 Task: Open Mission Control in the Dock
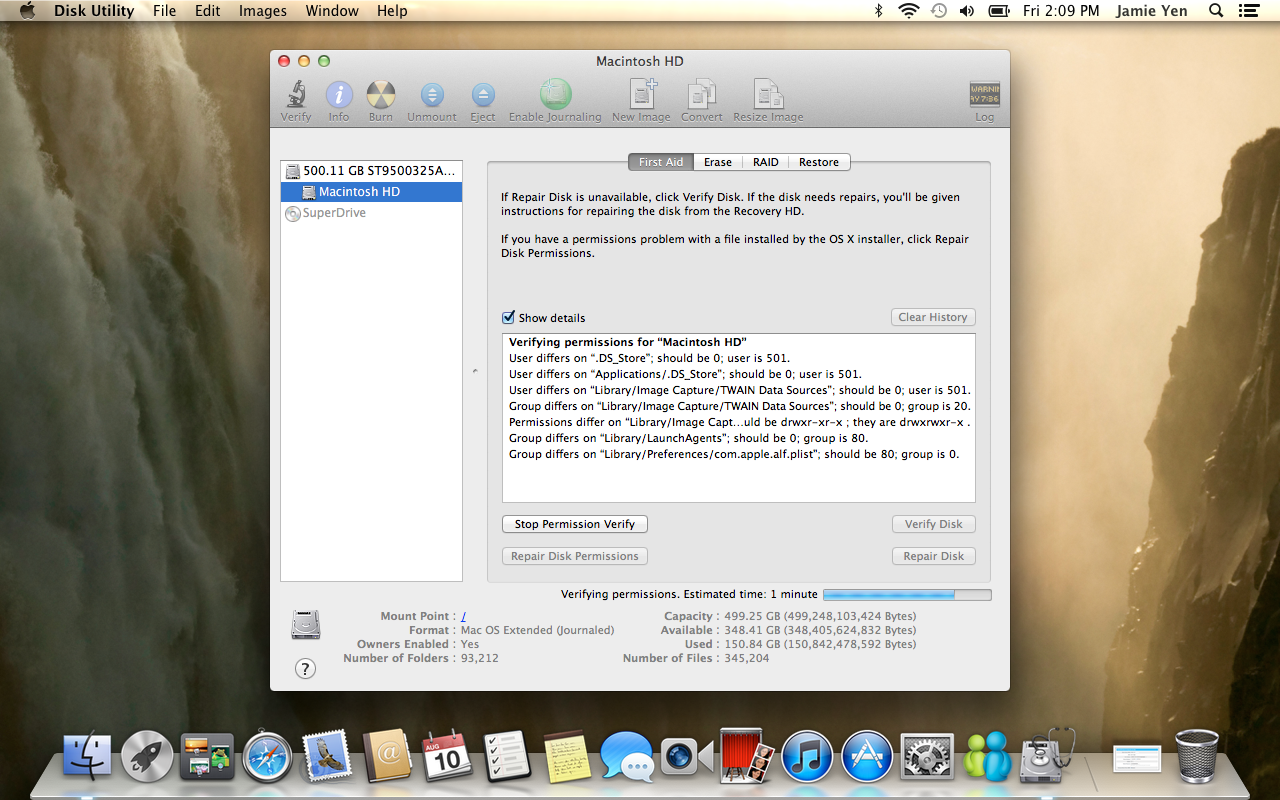point(207,756)
